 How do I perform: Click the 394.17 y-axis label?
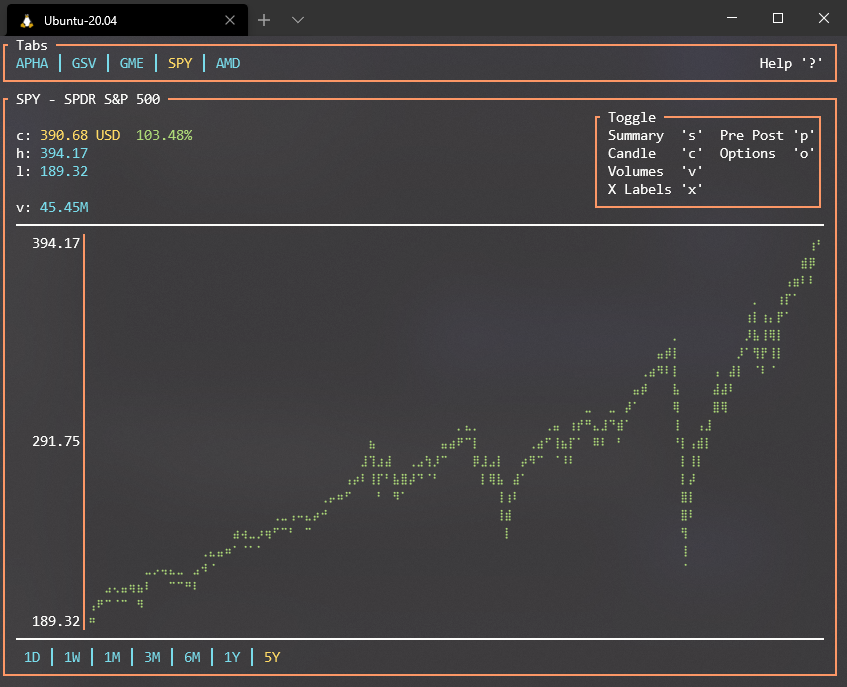point(56,244)
